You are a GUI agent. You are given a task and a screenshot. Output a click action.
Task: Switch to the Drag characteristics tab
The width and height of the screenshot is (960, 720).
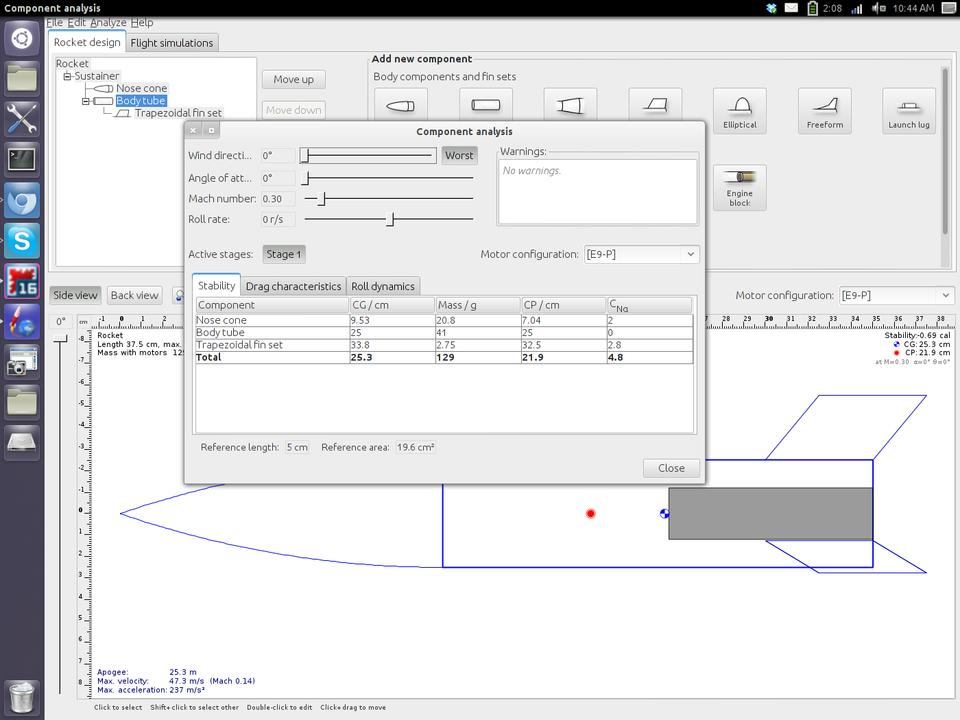tap(293, 286)
